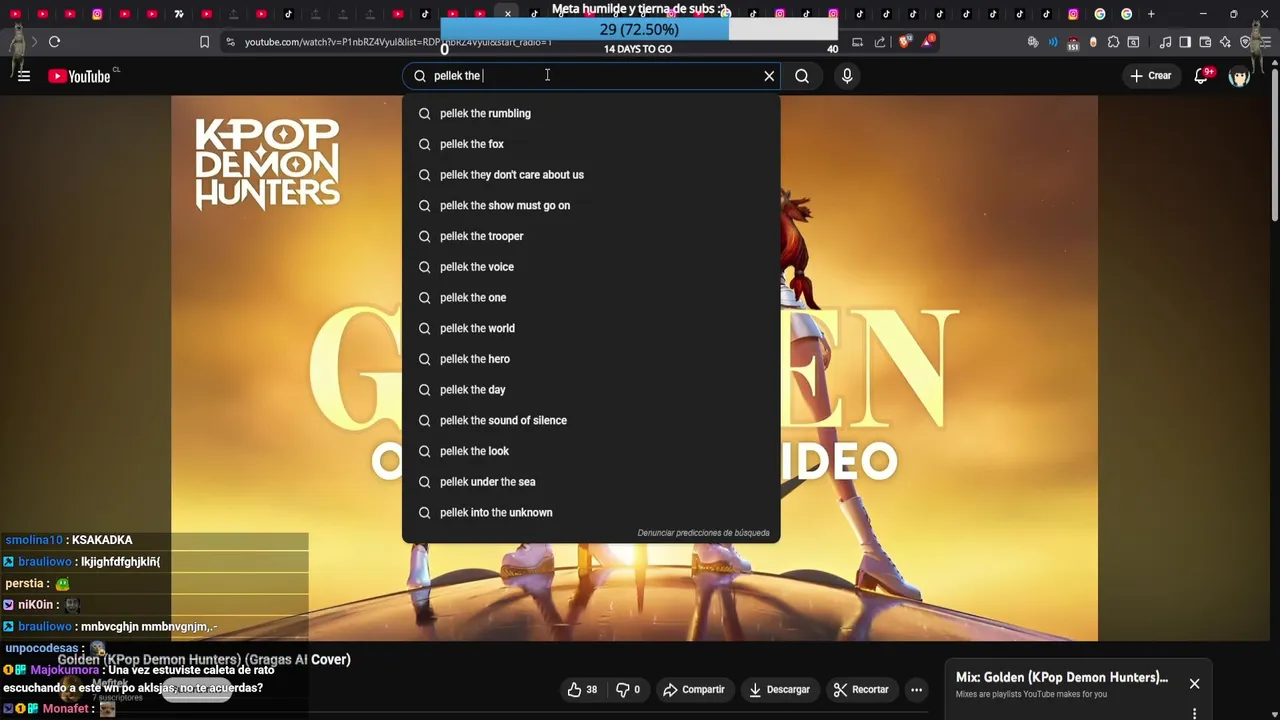Screen dimensions: 1280x720
Task: Open a new browser tab with plus
Action: (x=1151, y=14)
